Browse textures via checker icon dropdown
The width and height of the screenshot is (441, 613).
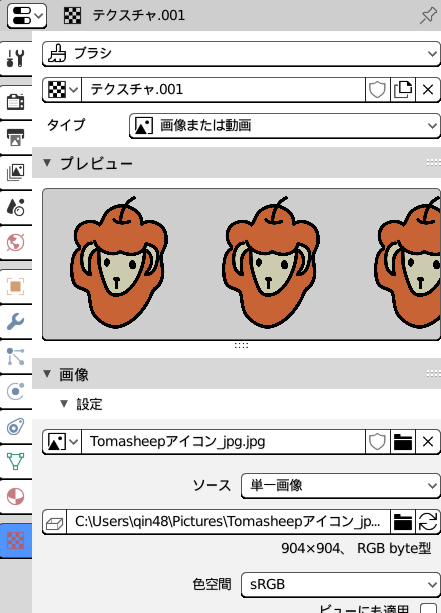click(x=62, y=90)
